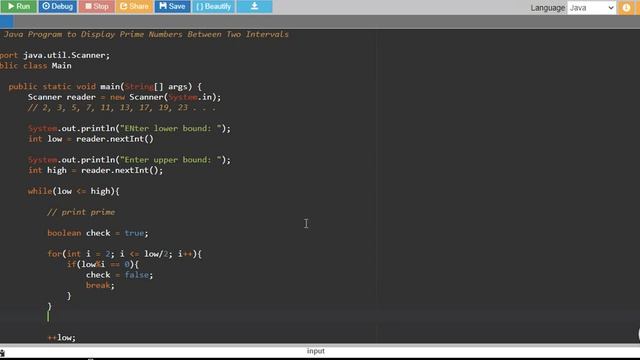The image size is (640, 360).
Task: Click the 'Enter upper bound' println line
Action: pyautogui.click(x=129, y=160)
